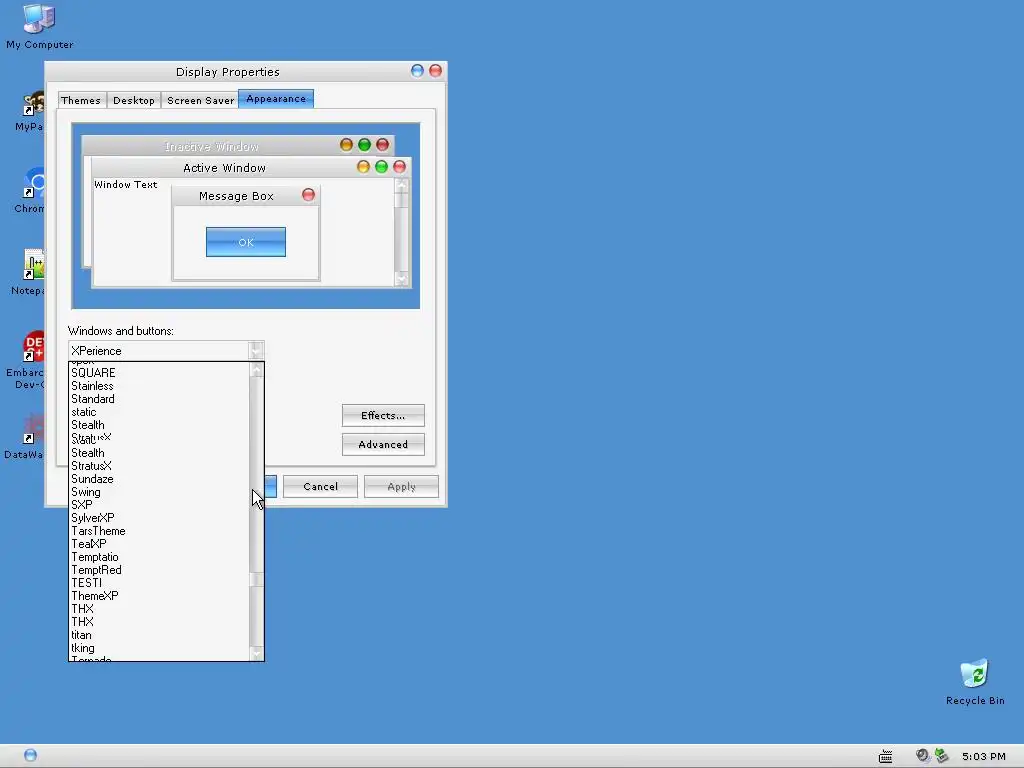Click the style list scrollbar thumb
The image size is (1024, 768).
coord(257,580)
